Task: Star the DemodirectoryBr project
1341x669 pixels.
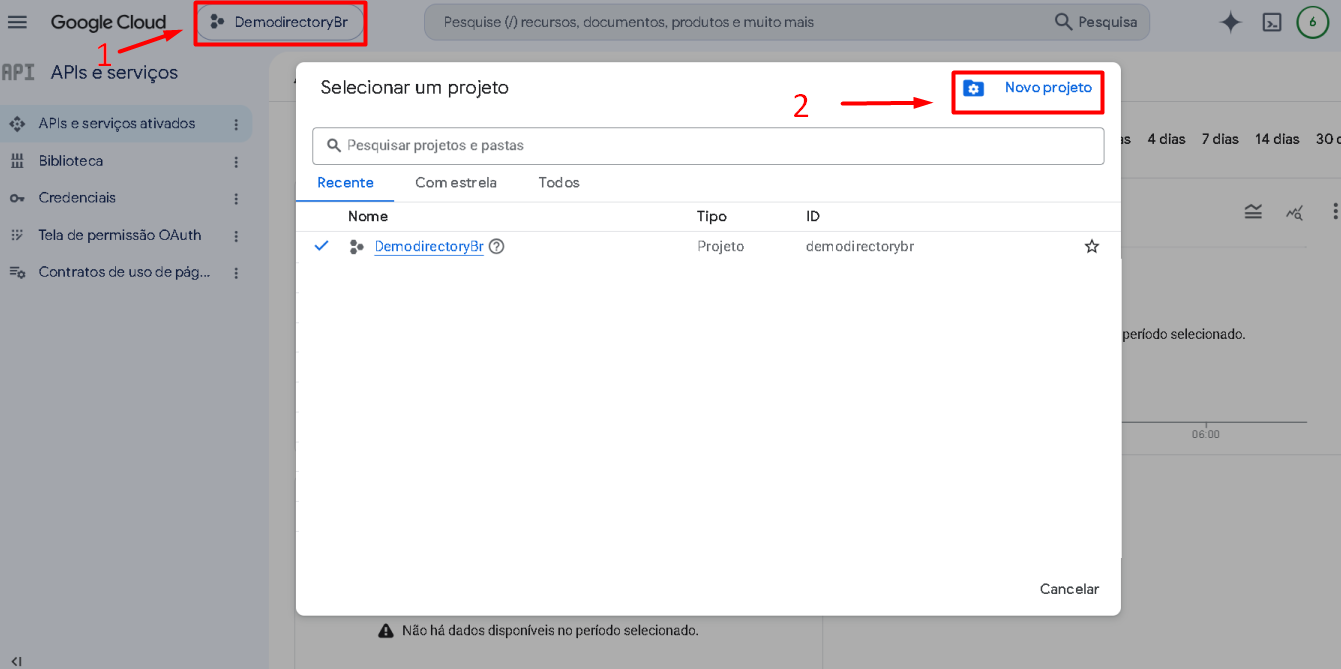Action: [x=1092, y=246]
